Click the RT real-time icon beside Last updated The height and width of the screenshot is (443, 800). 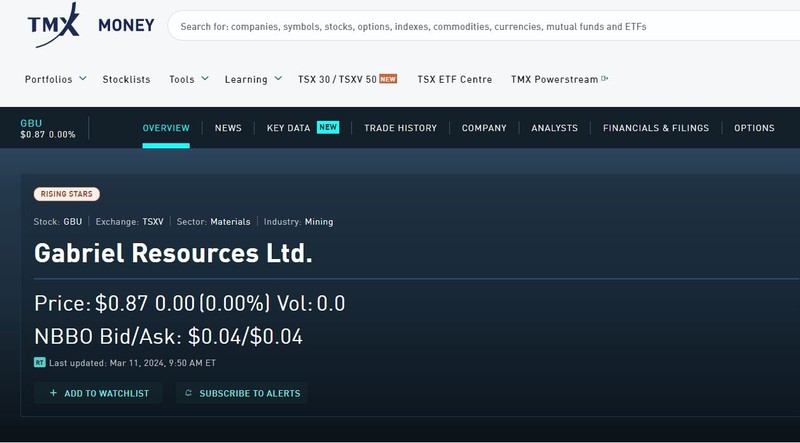coord(40,362)
